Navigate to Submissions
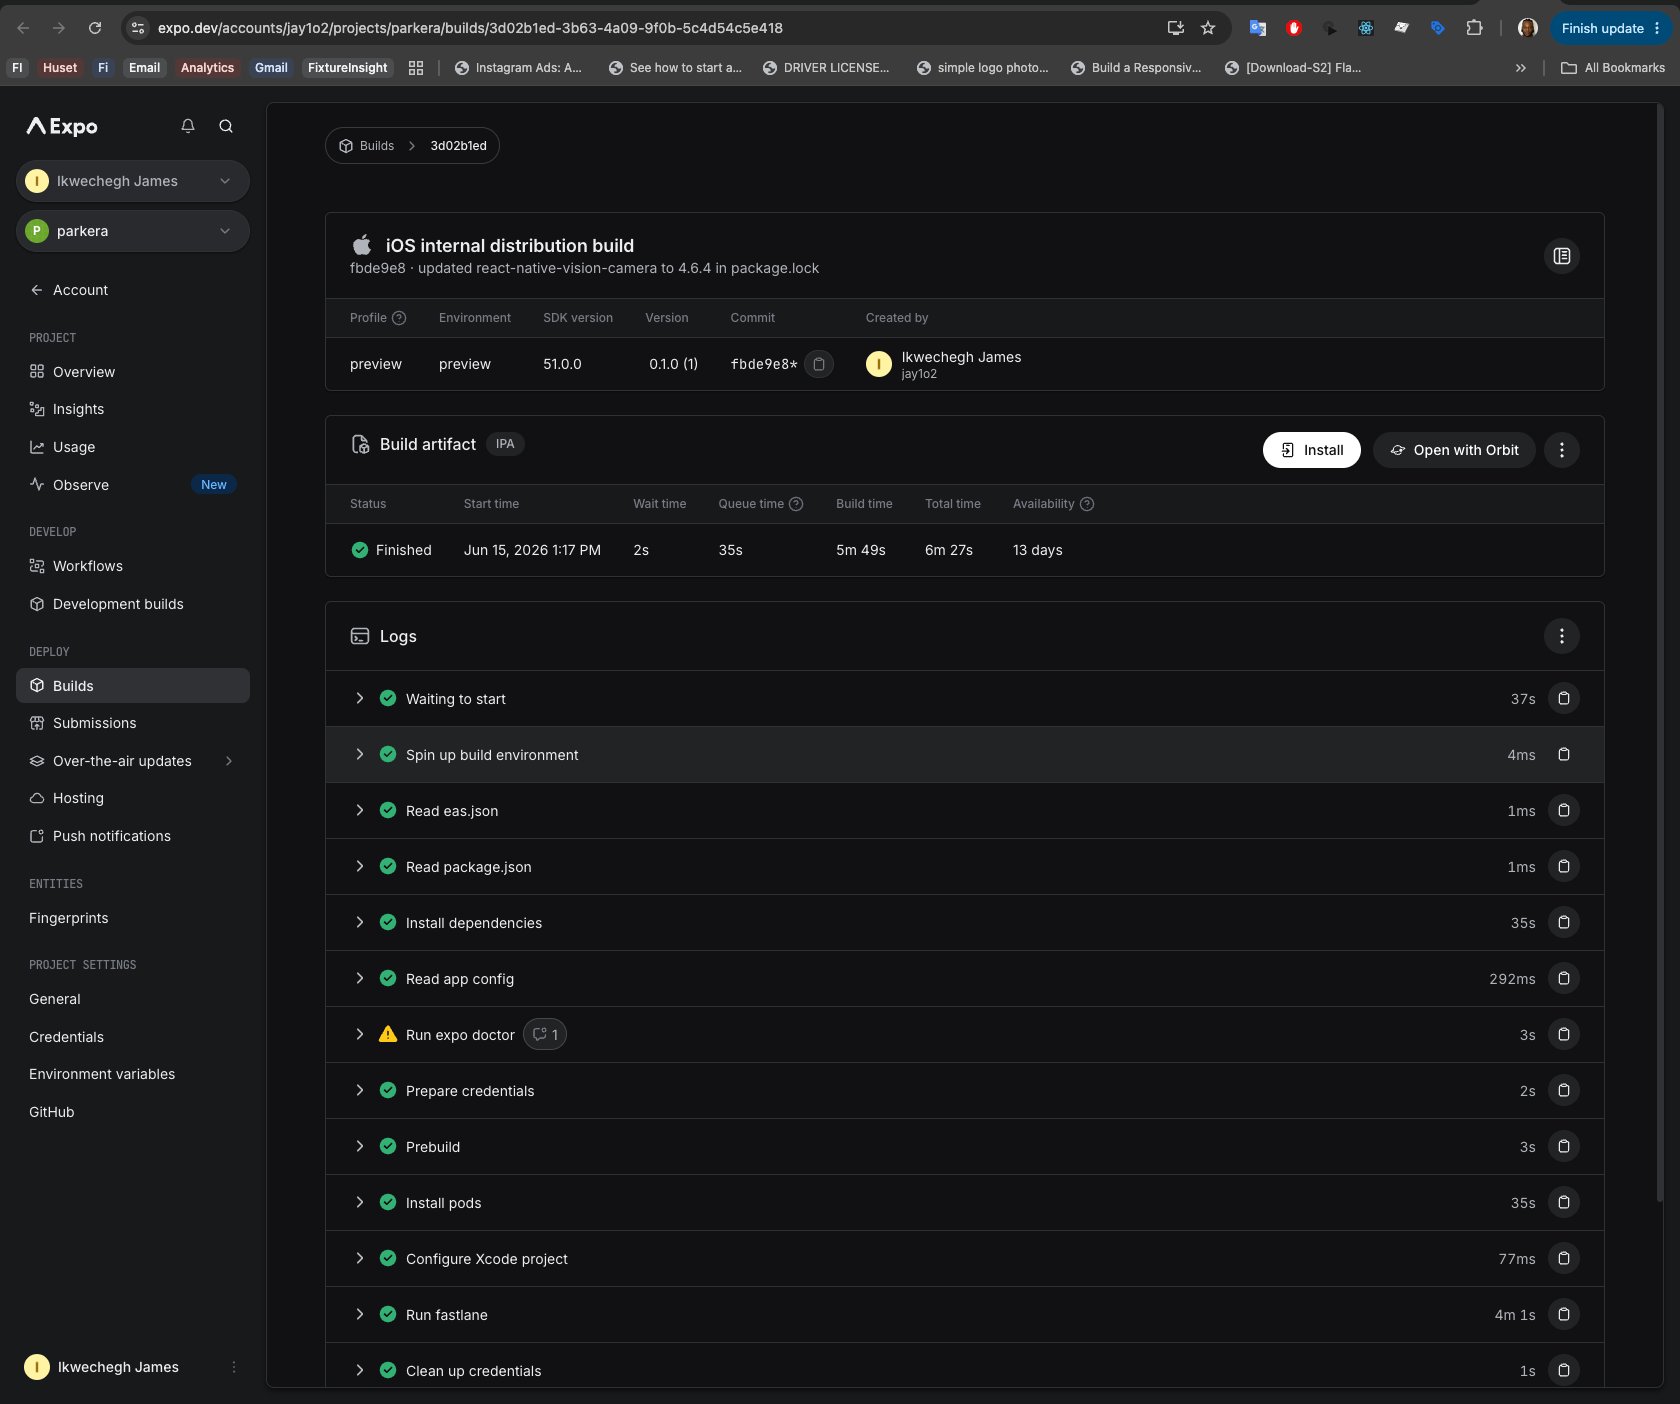The image size is (1680, 1404). (x=133, y=723)
